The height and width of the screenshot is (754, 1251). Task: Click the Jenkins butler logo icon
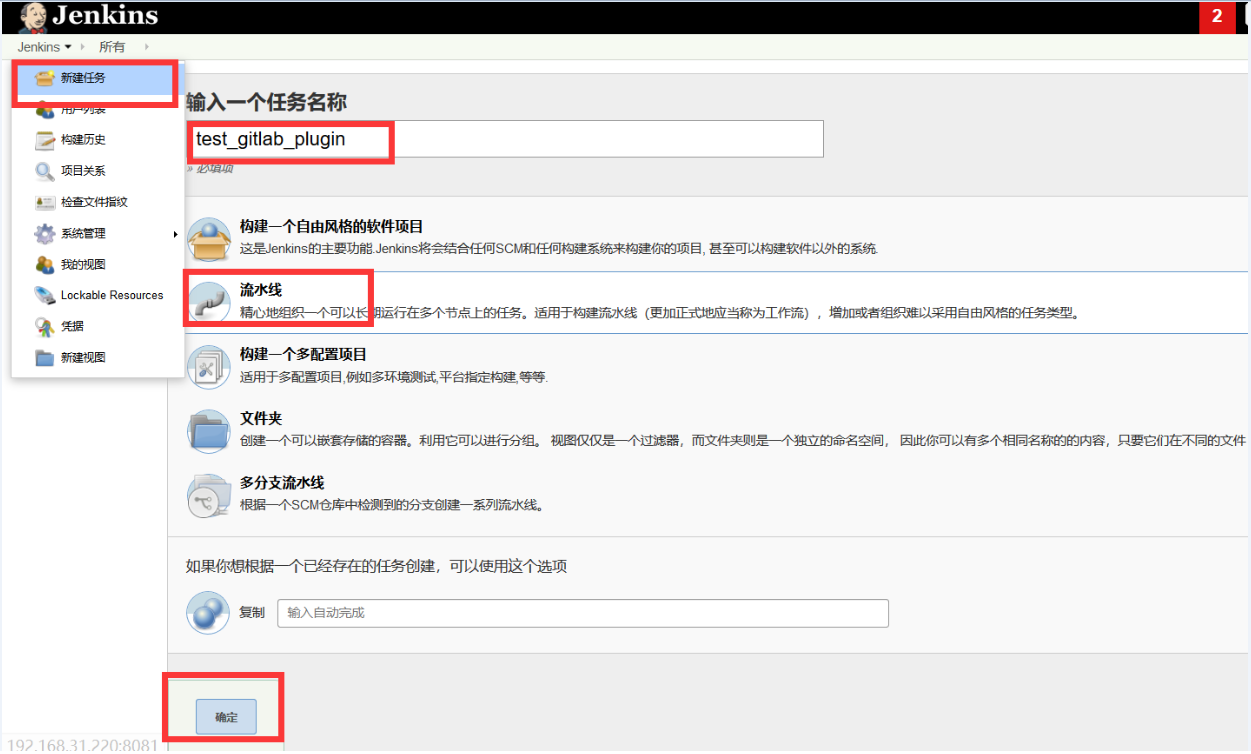(x=32, y=16)
